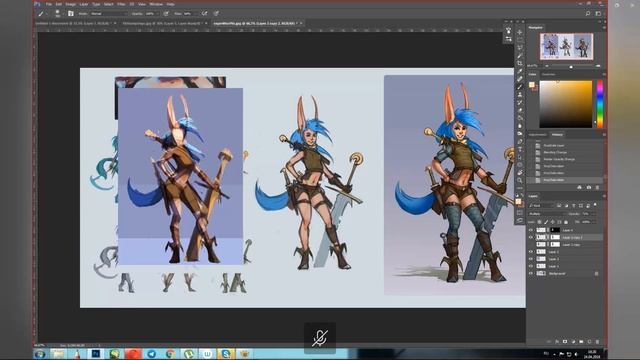The height and width of the screenshot is (360, 640).
Task: Toggle visibility of the fourth layer row
Action: pyautogui.click(x=531, y=252)
